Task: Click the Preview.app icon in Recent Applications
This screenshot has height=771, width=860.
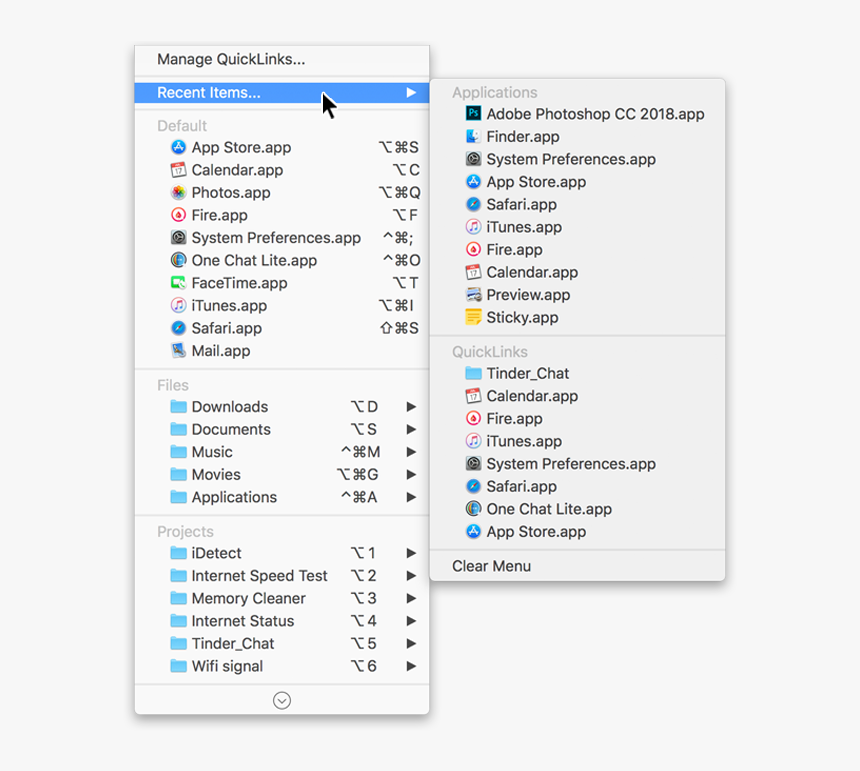Action: coord(474,295)
